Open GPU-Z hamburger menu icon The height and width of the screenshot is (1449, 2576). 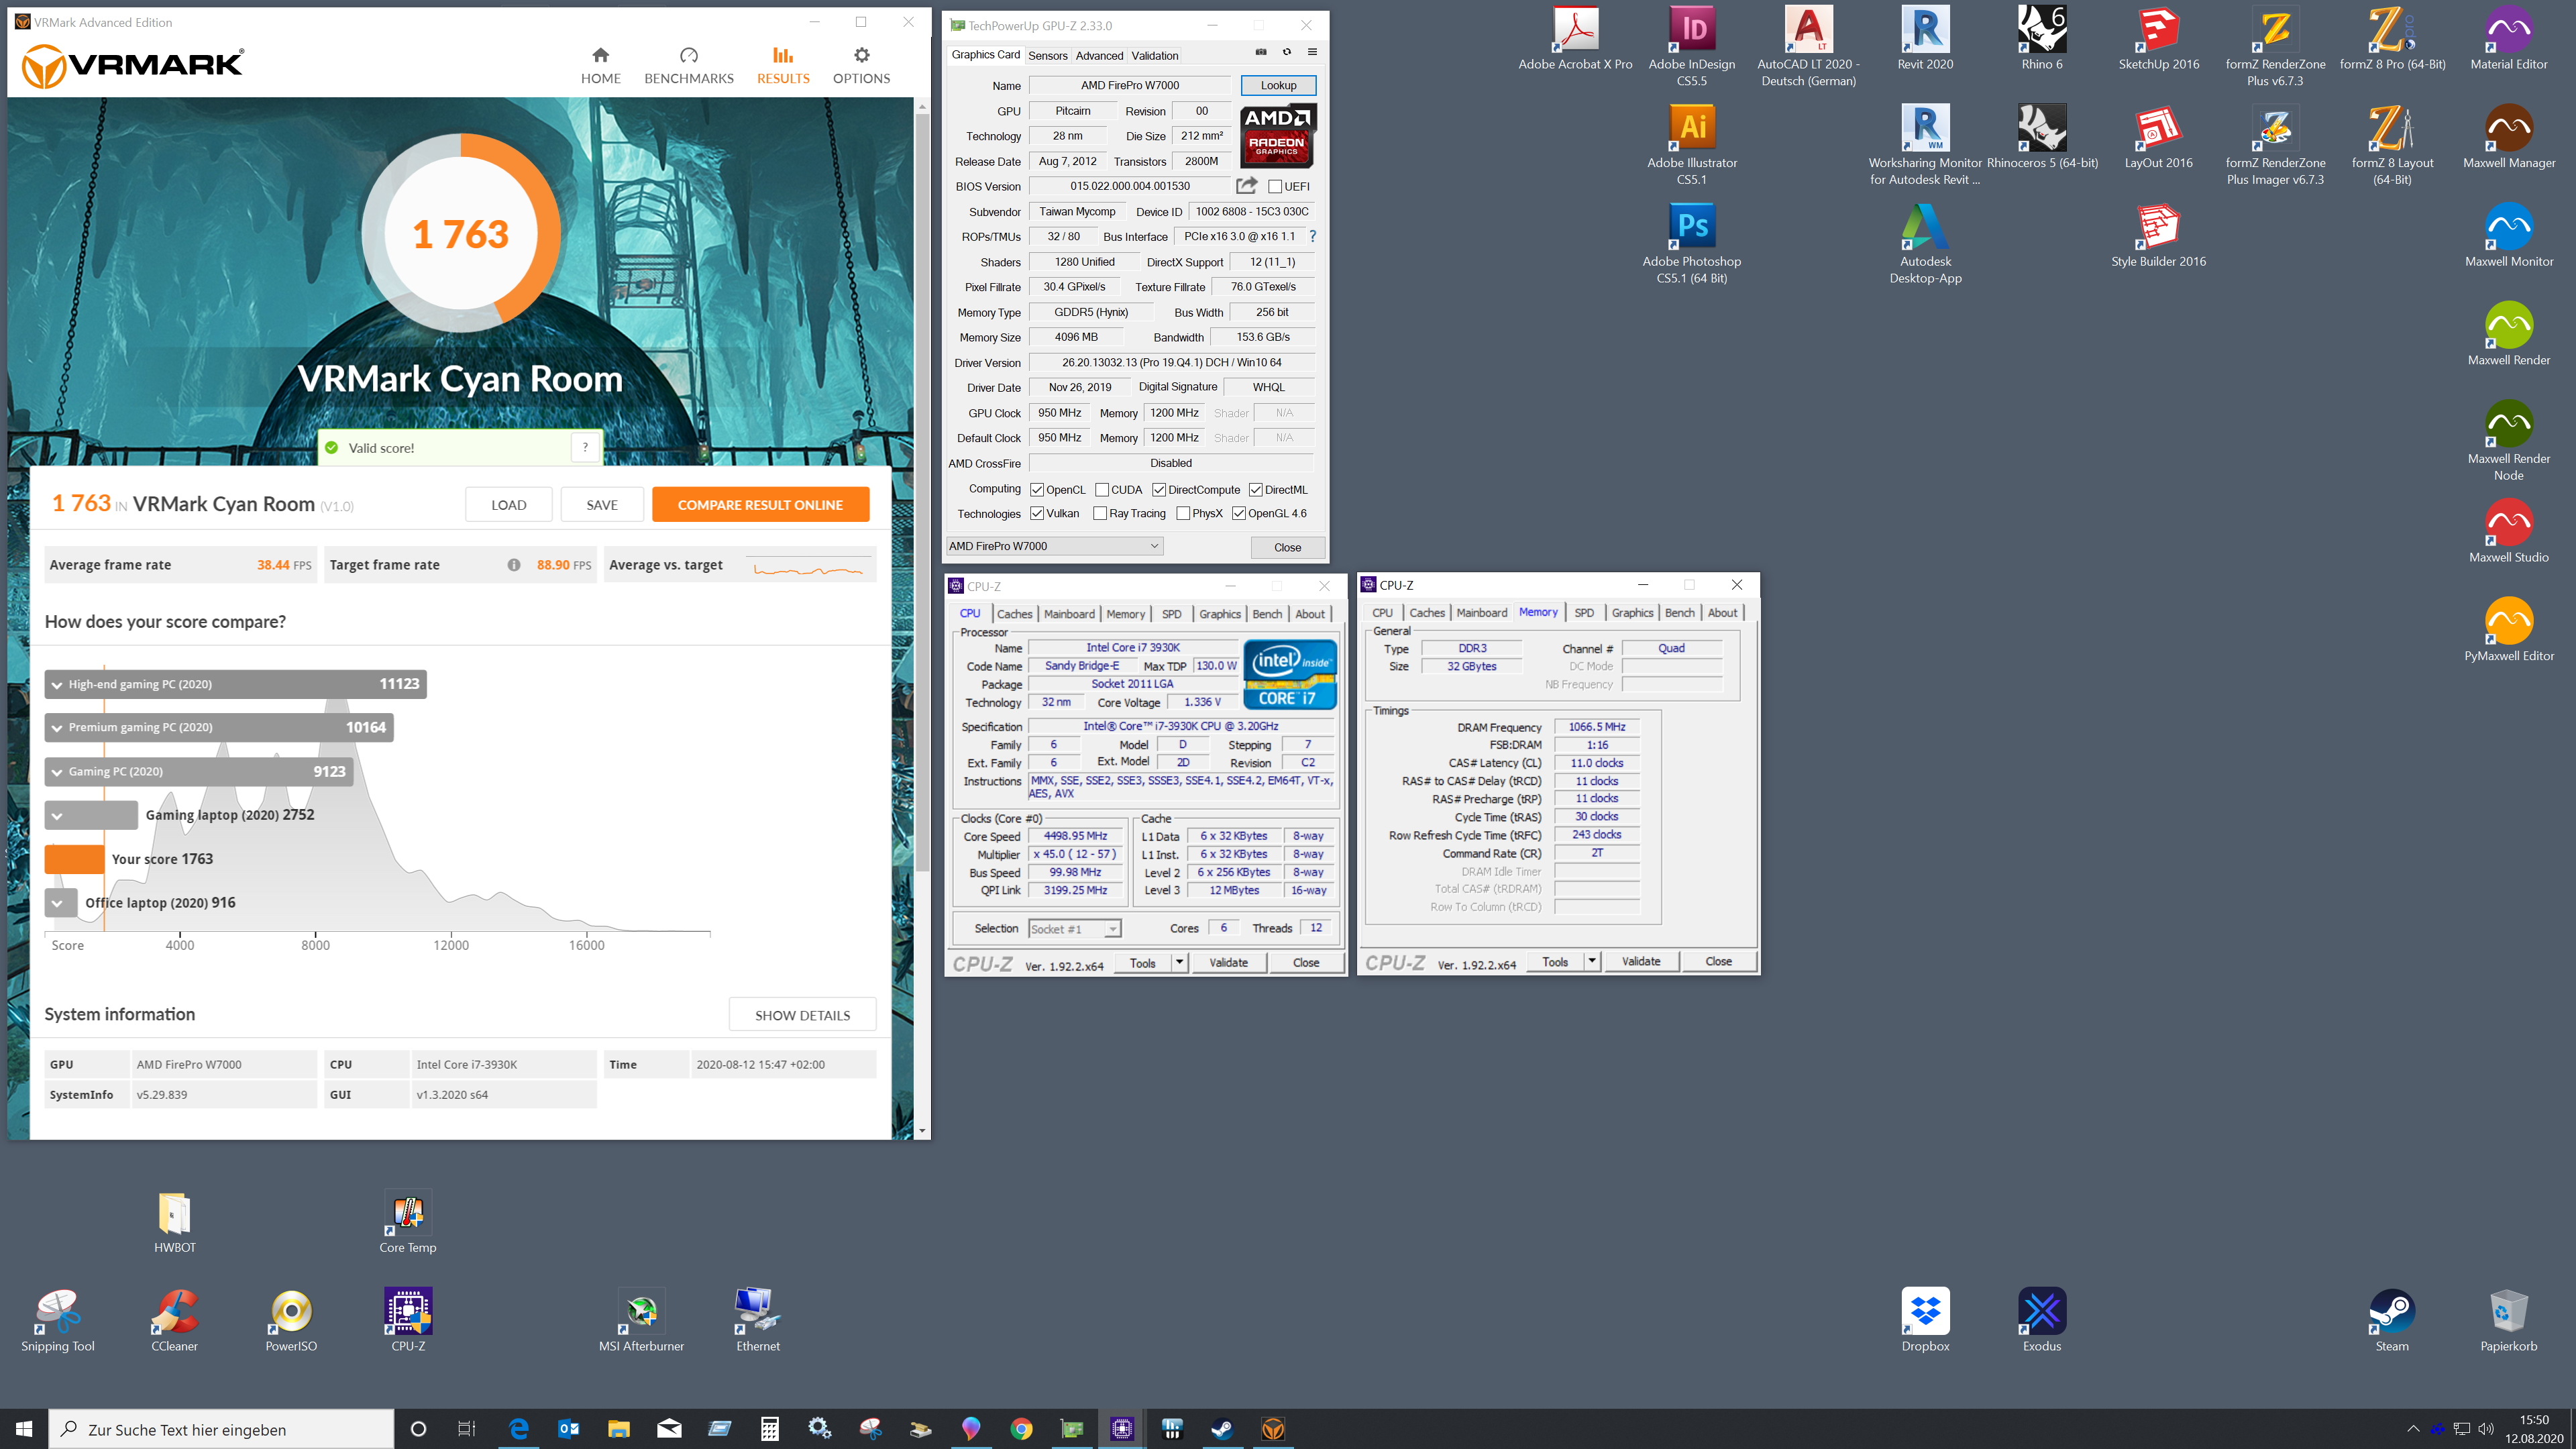click(x=1312, y=53)
